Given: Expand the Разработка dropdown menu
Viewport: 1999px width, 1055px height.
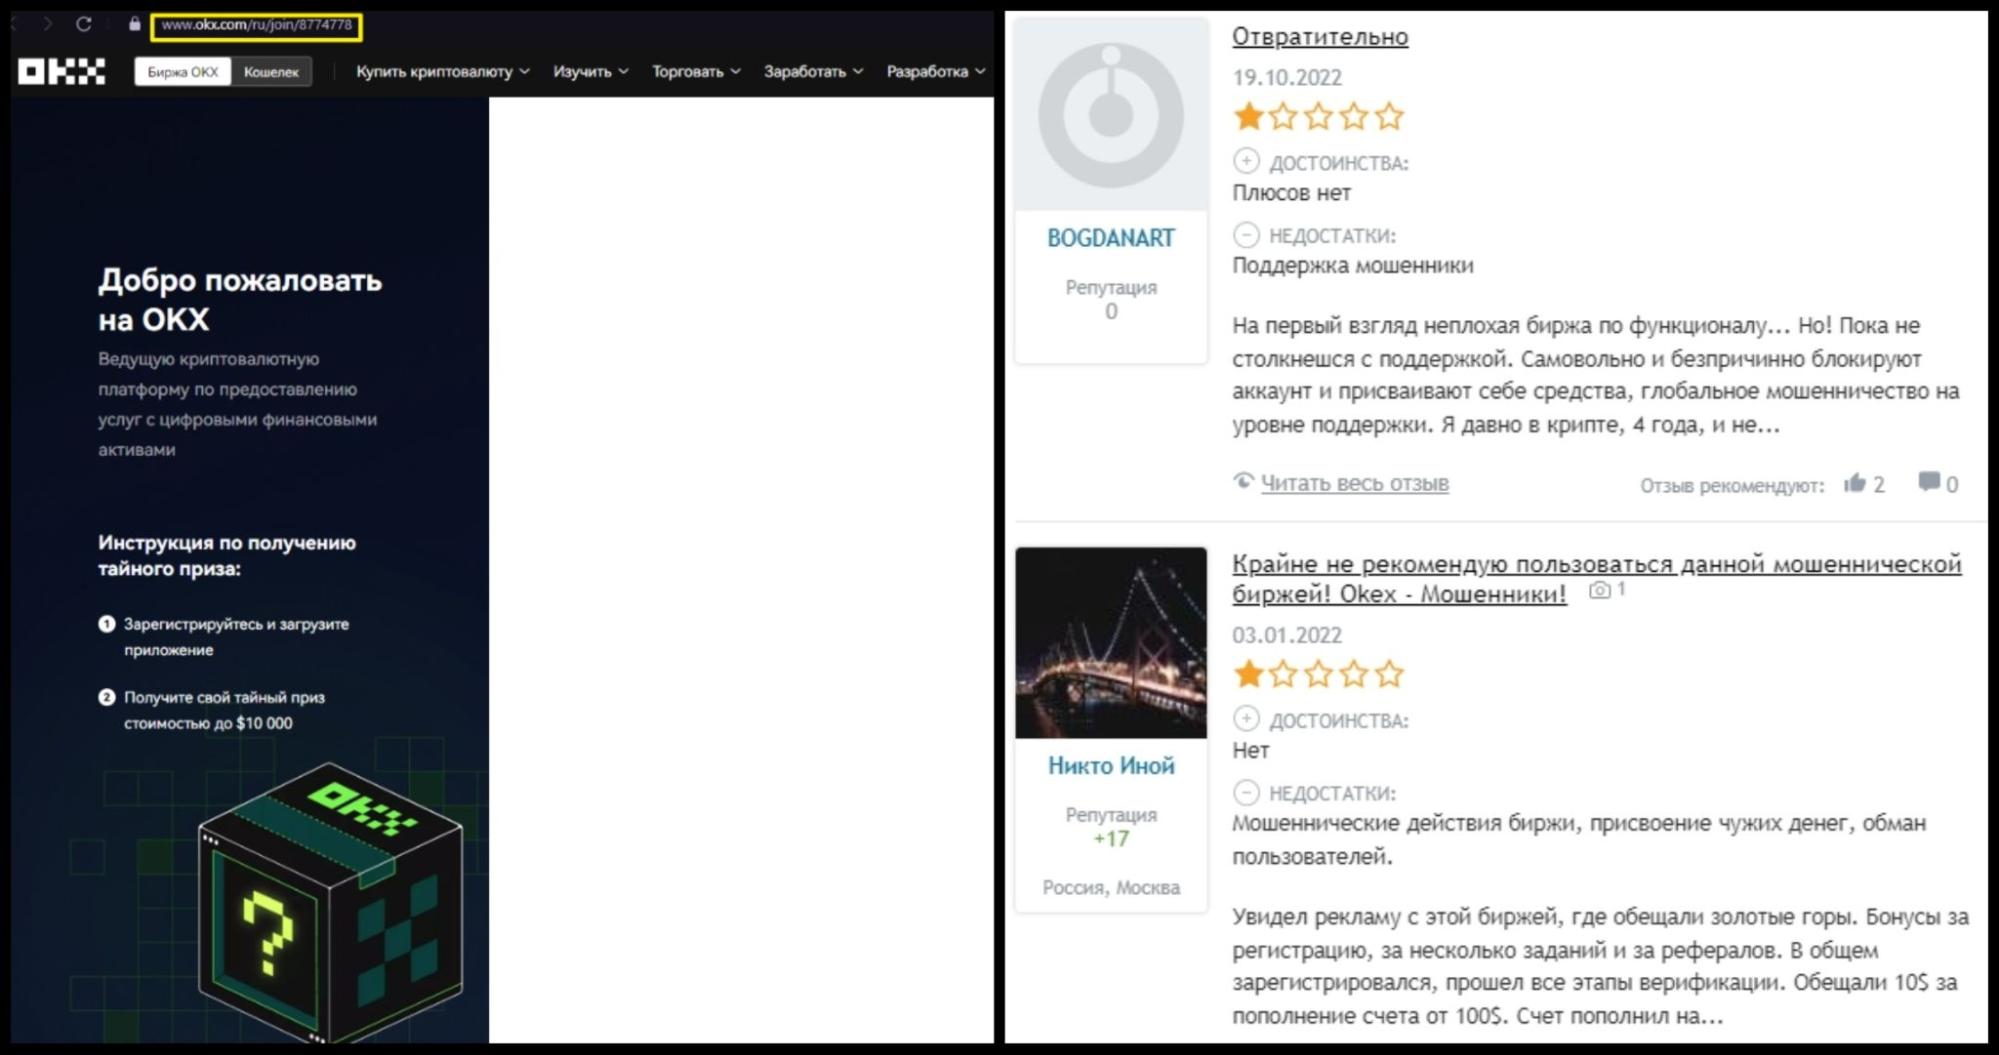Looking at the screenshot, I should coord(936,72).
